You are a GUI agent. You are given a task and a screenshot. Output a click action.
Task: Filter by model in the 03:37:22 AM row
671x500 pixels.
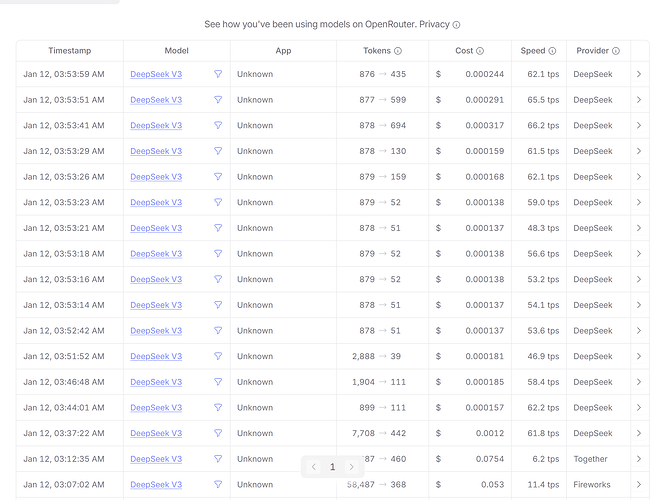click(x=218, y=433)
